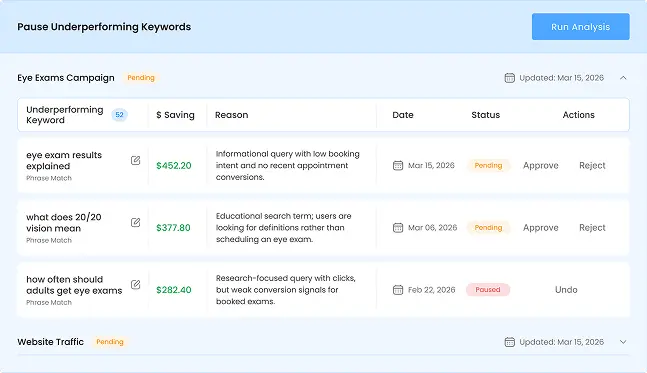Undo the paused keyword action

point(566,290)
